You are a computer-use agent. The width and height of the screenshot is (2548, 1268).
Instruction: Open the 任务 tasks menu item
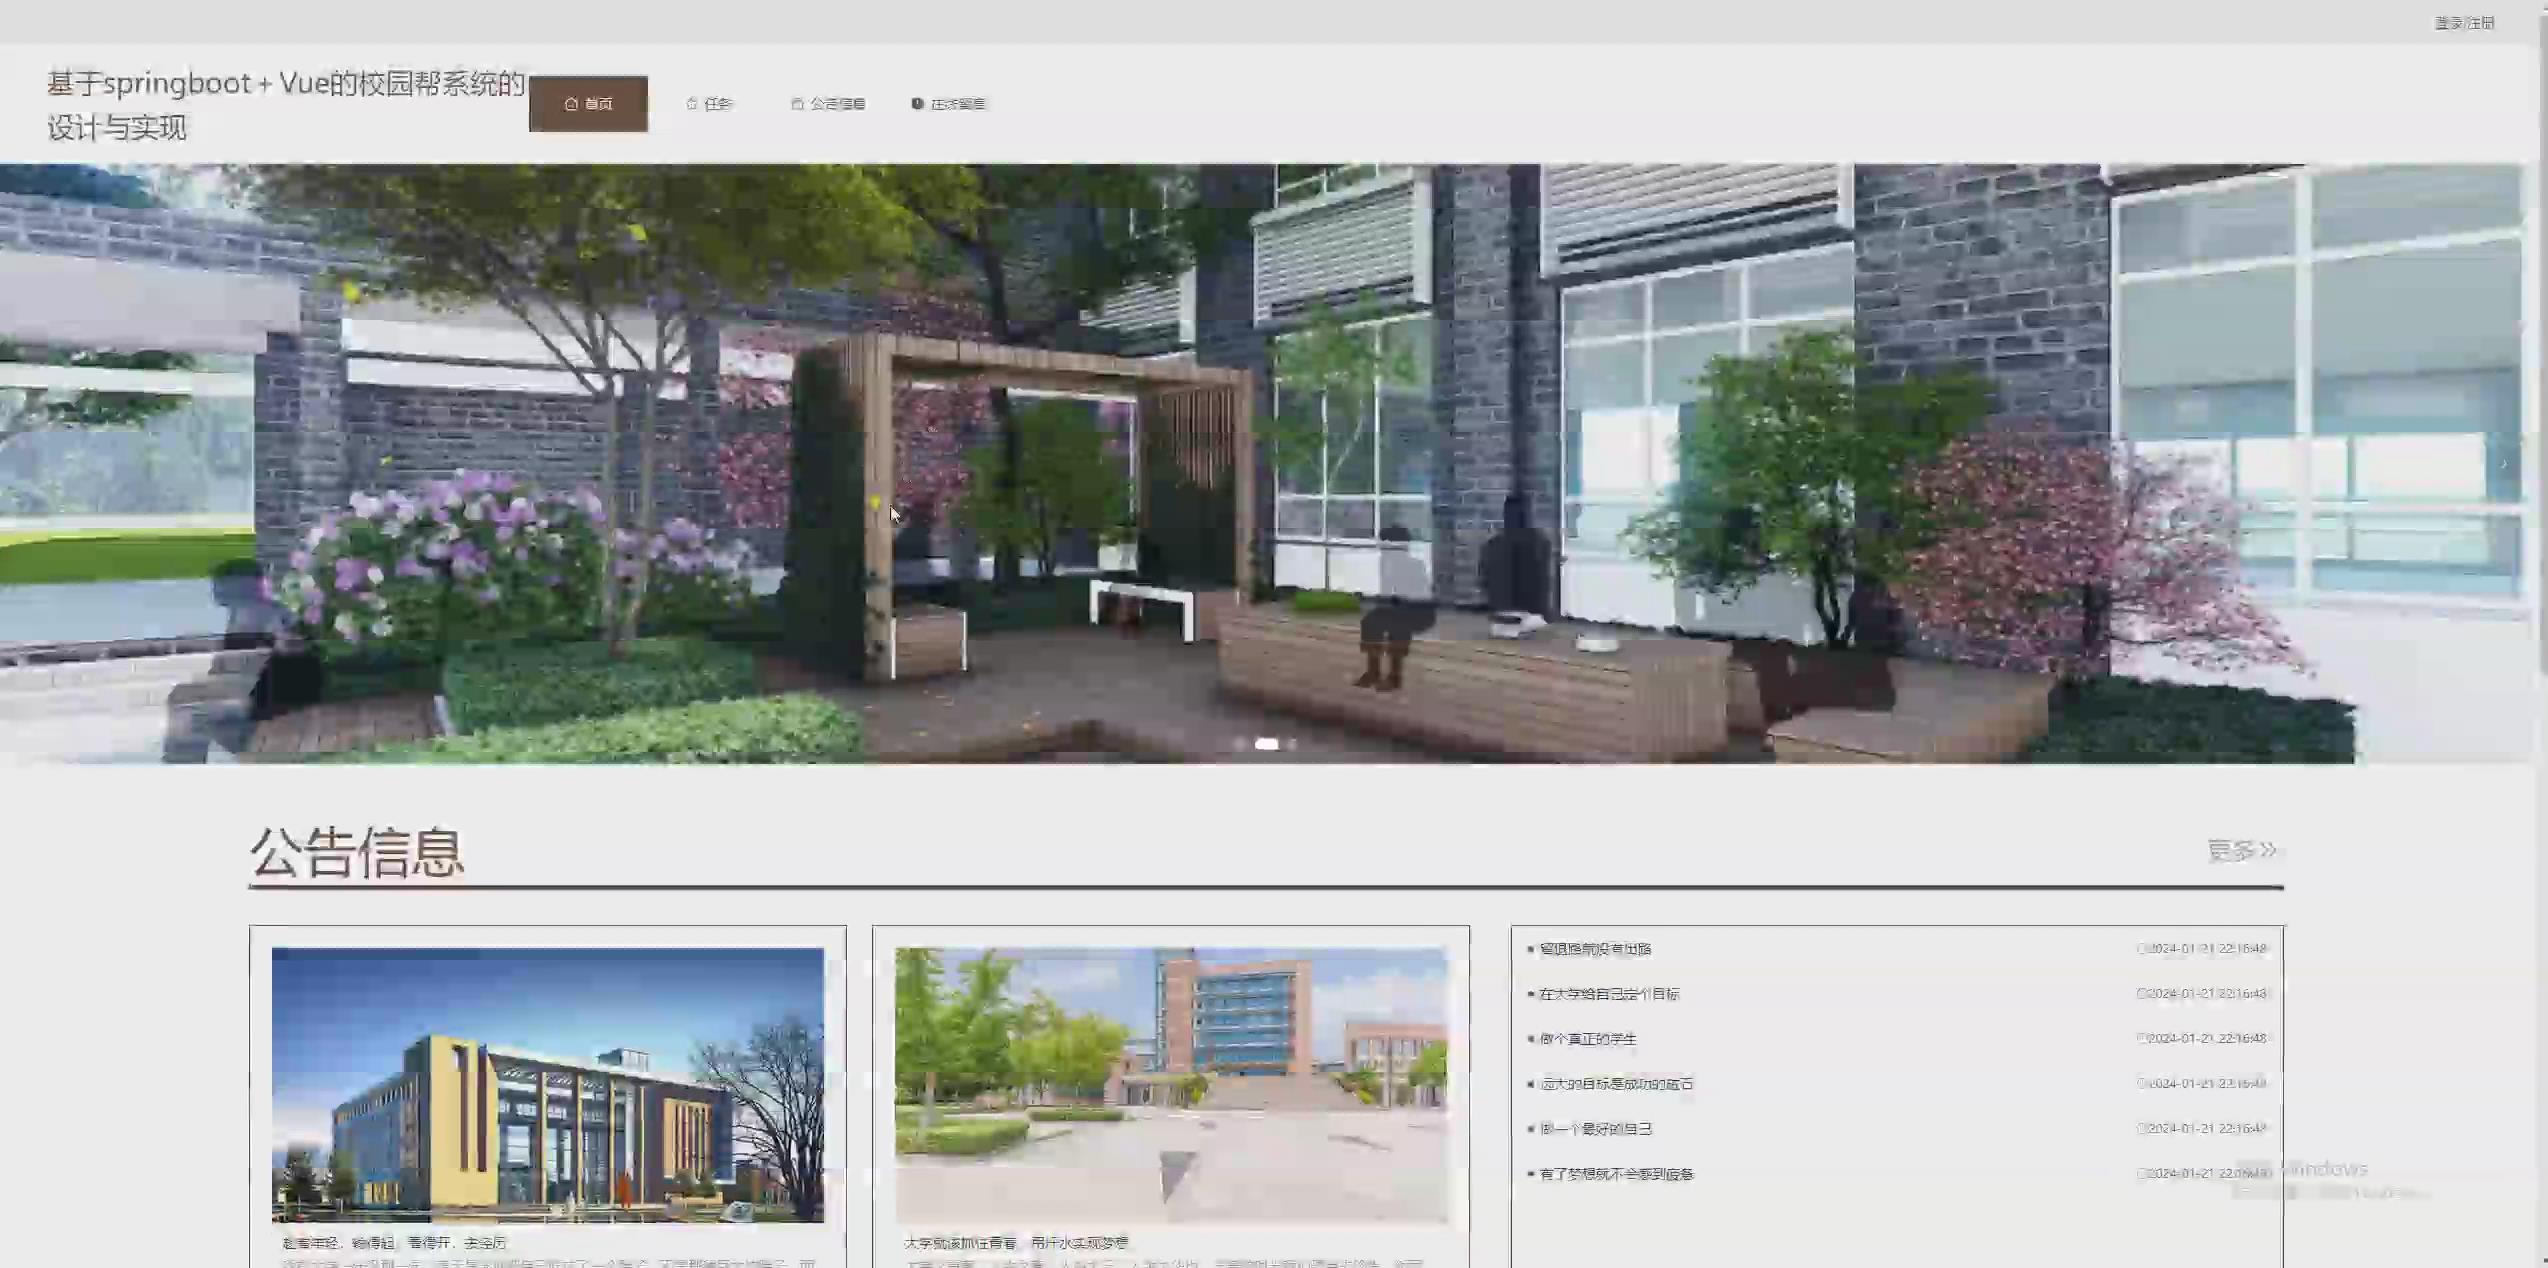click(718, 103)
